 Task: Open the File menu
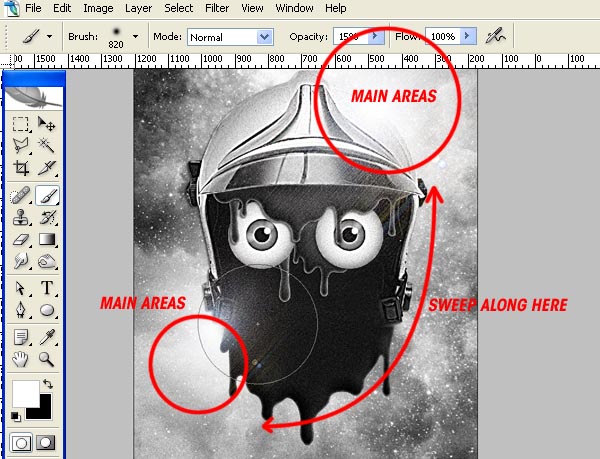[x=33, y=8]
